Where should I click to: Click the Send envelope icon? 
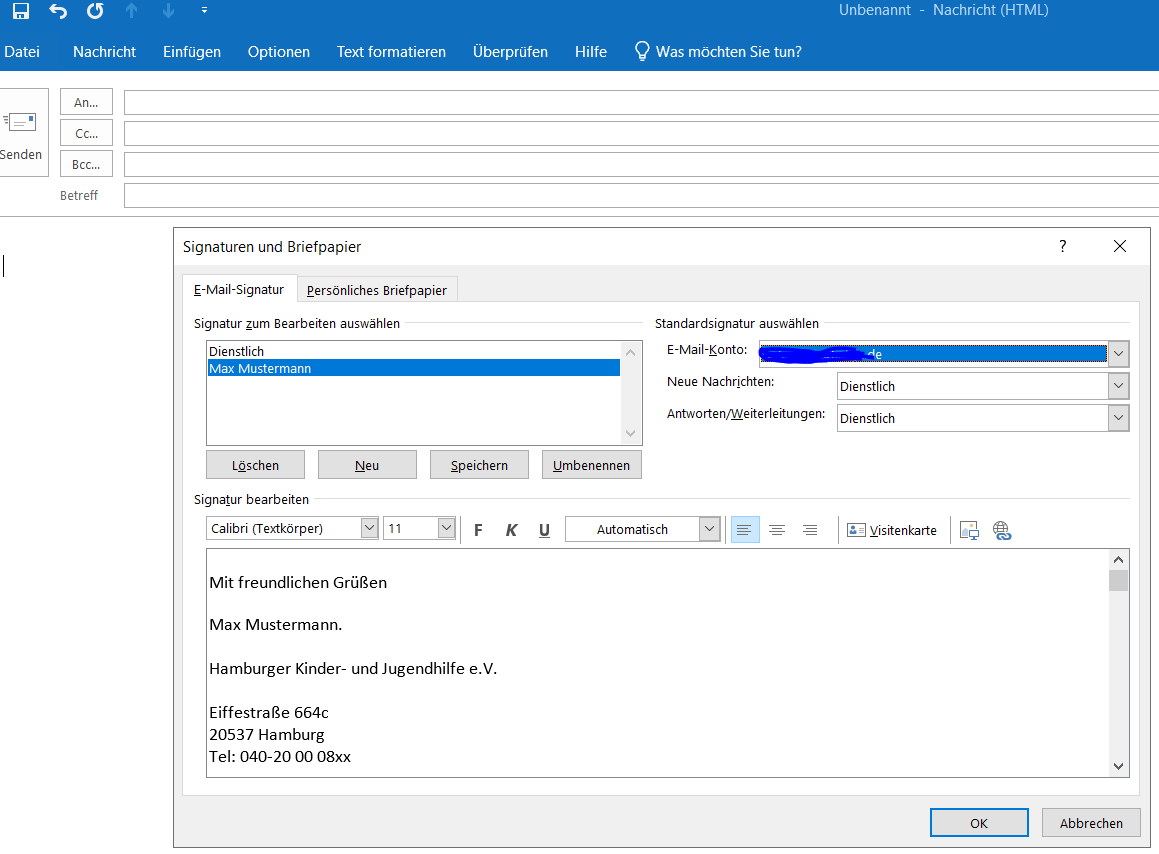[20, 122]
